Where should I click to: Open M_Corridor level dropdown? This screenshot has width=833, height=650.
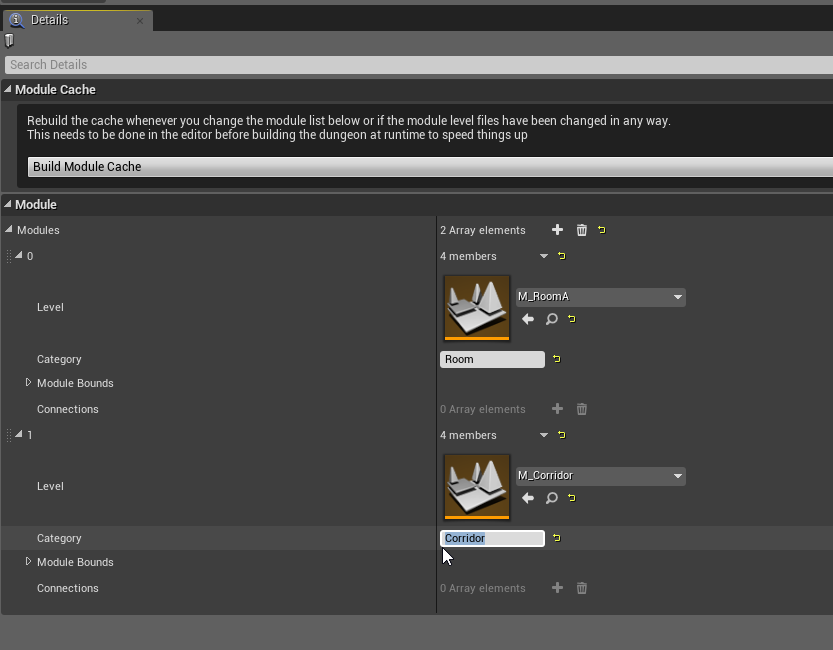click(600, 476)
